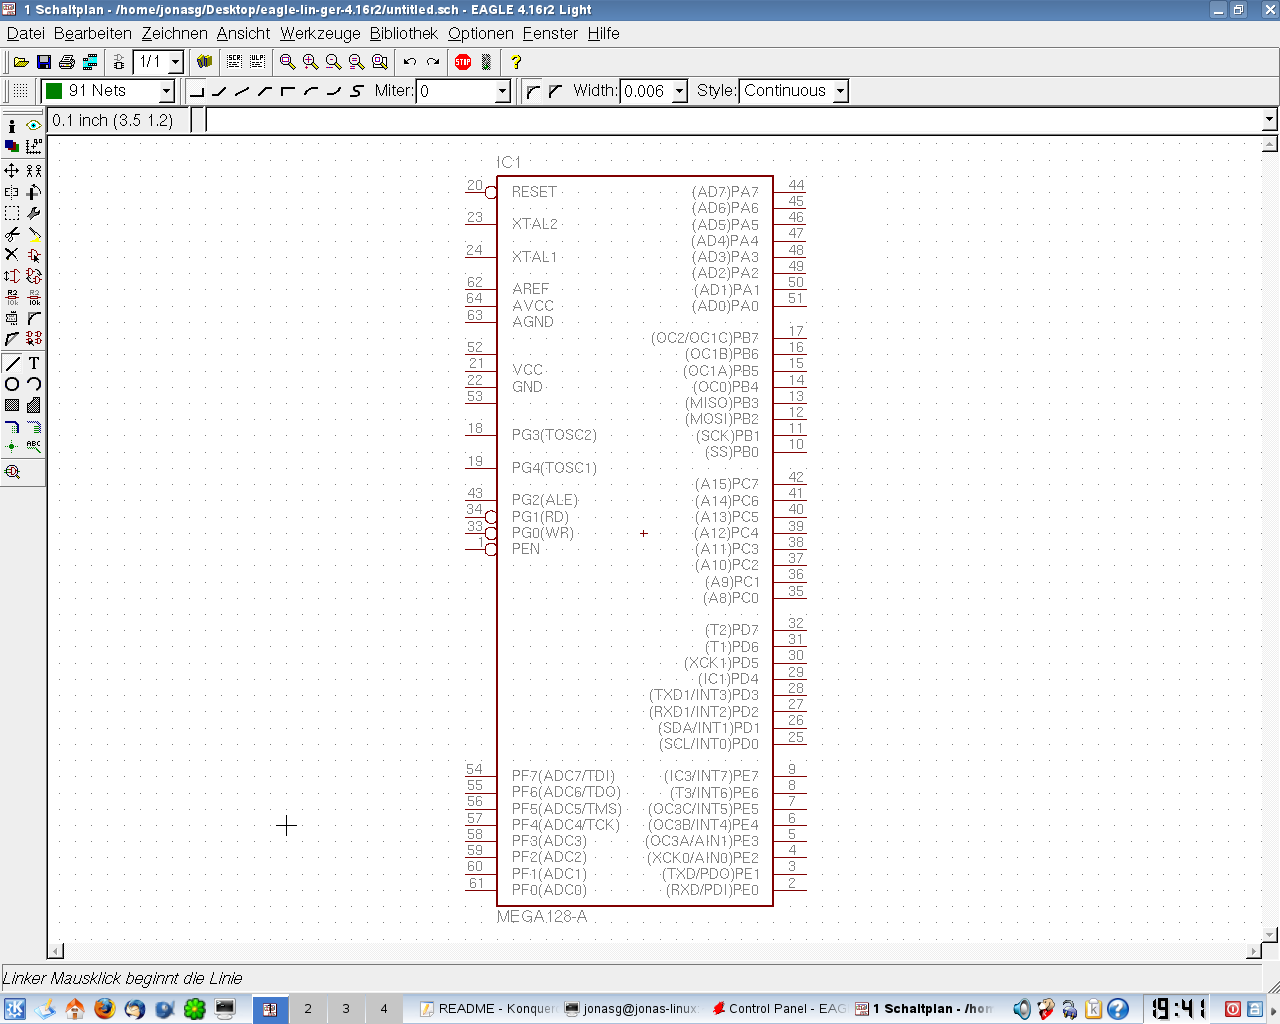Open the Bibliothek menu

coord(404,33)
